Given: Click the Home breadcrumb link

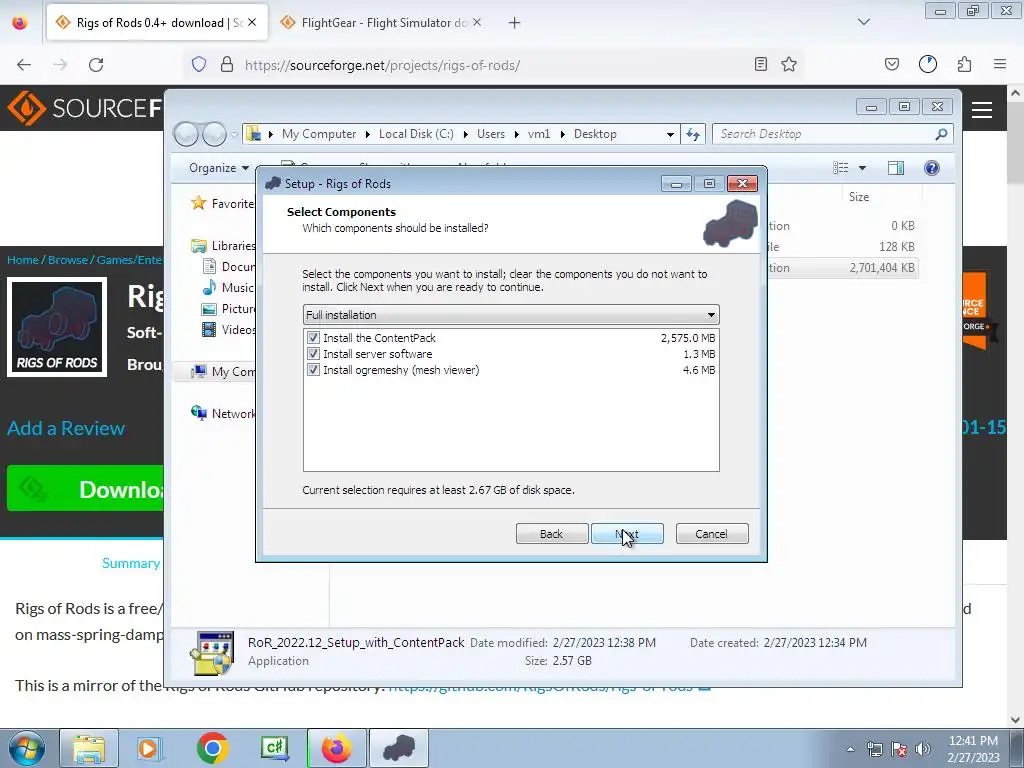Looking at the screenshot, I should point(23,260).
